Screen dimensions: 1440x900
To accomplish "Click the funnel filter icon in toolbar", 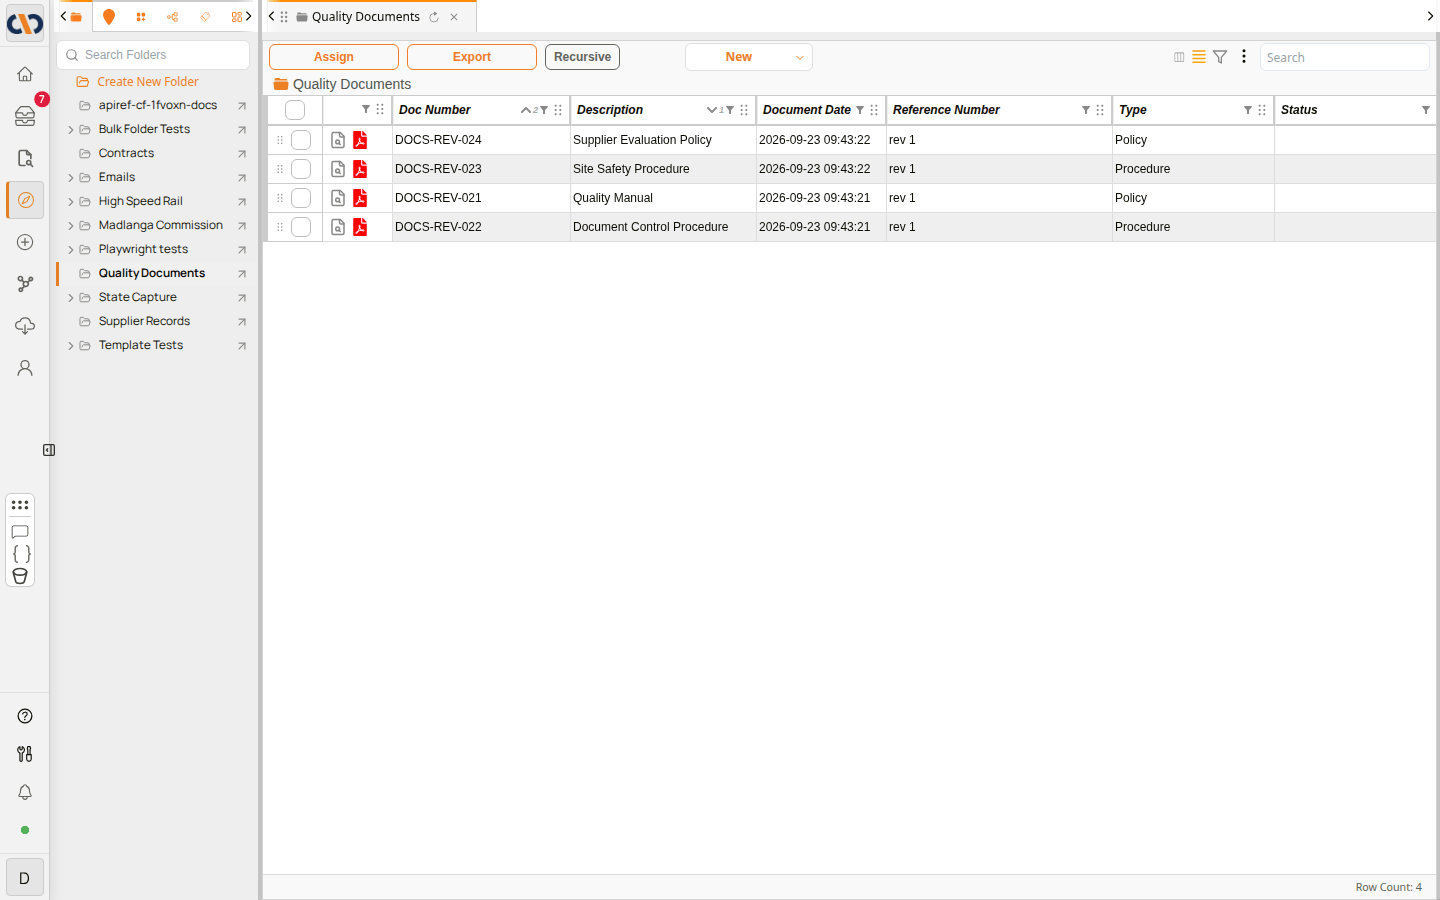I will 1220,57.
